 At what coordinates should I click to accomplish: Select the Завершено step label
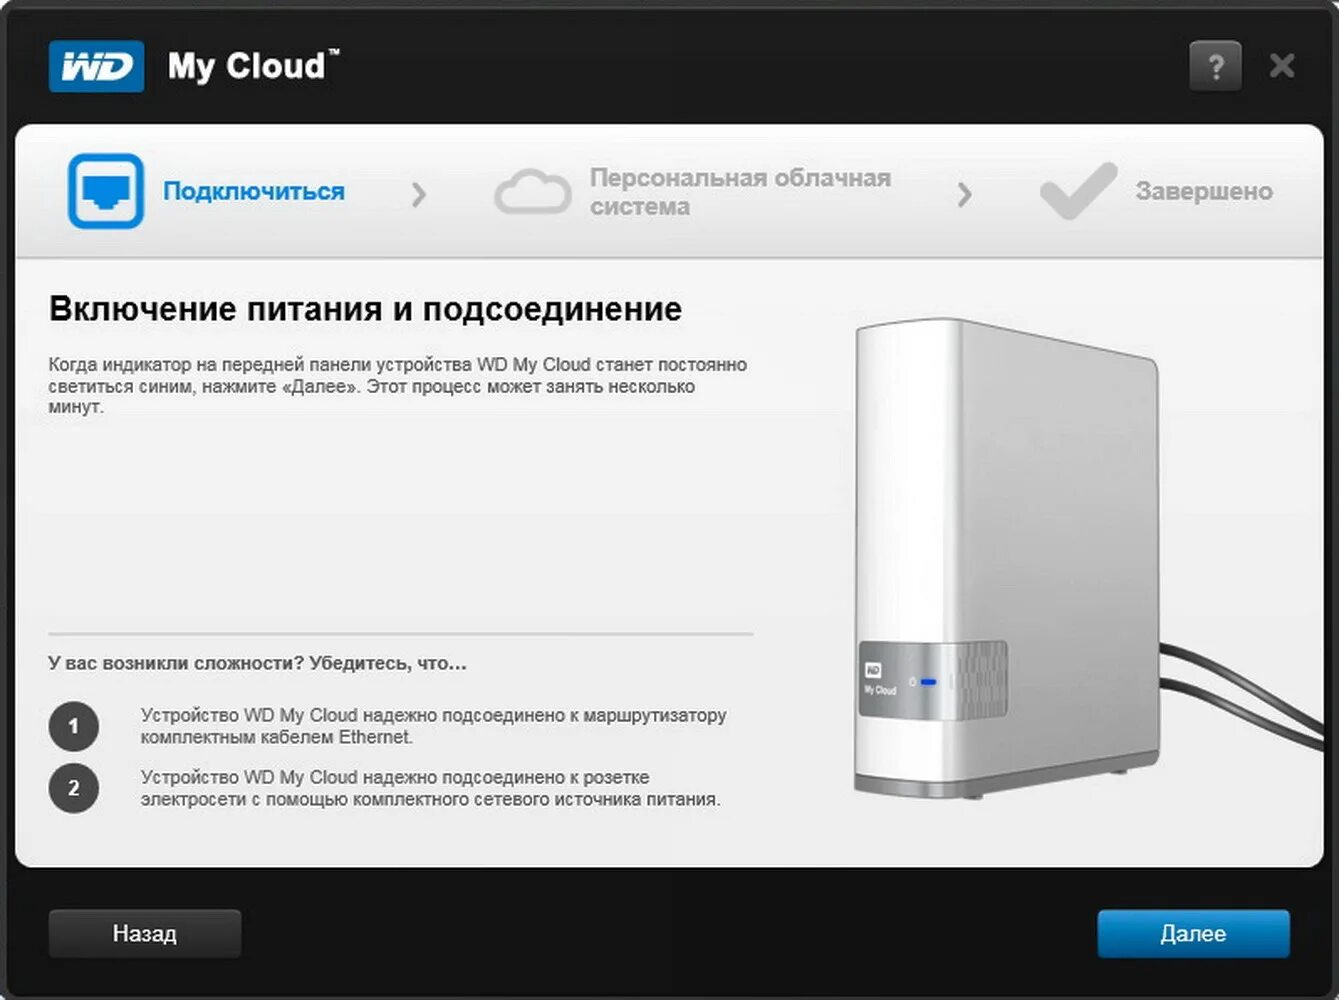(x=1204, y=191)
